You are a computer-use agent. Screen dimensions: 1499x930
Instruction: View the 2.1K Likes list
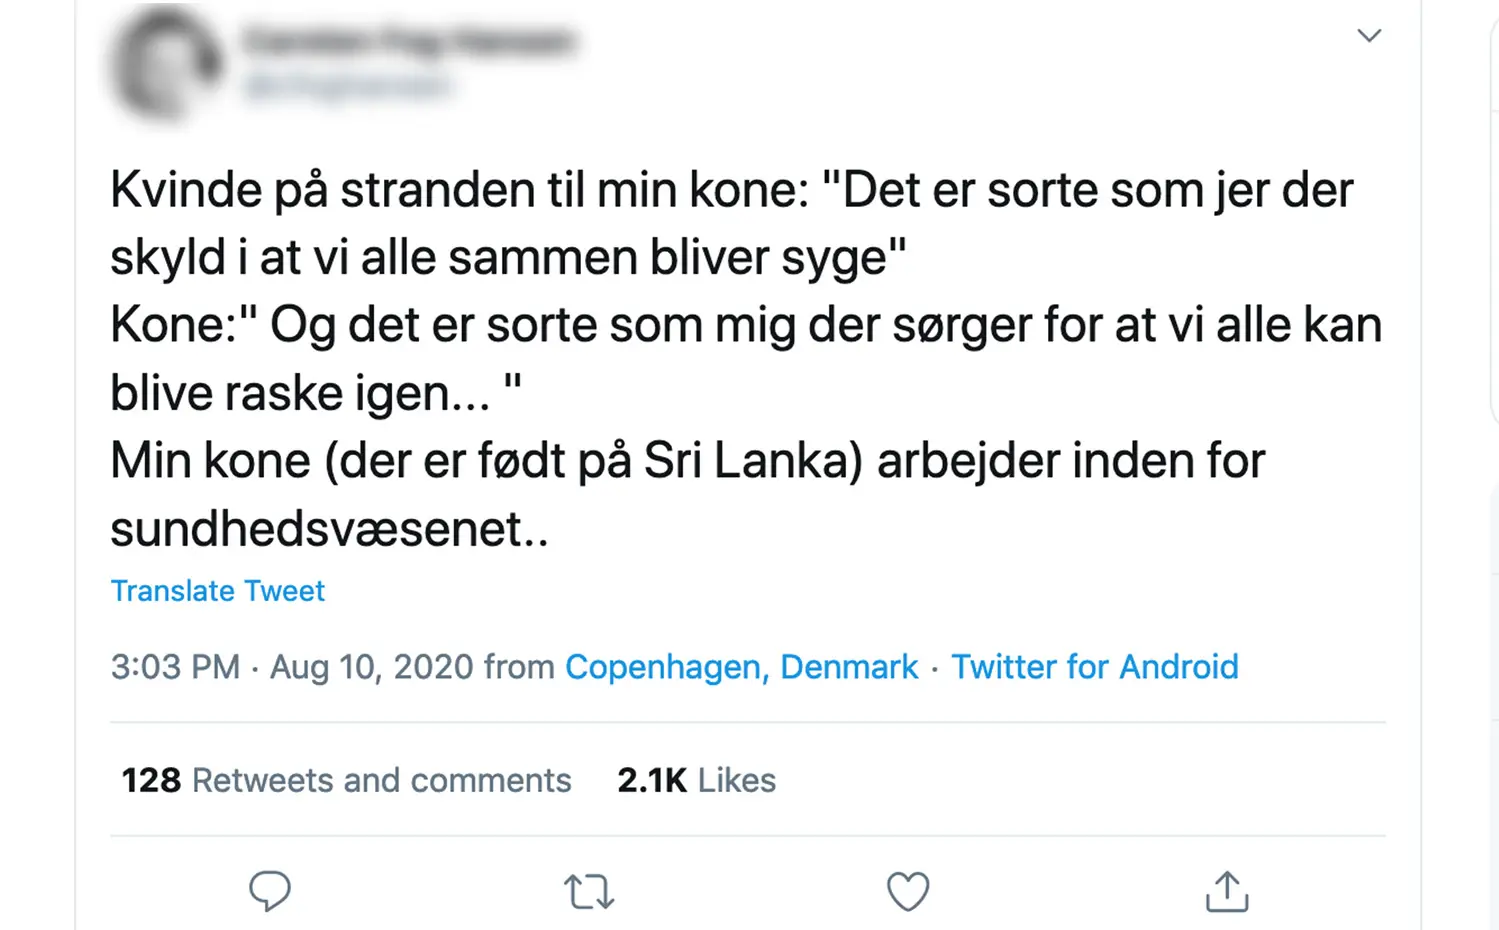696,780
